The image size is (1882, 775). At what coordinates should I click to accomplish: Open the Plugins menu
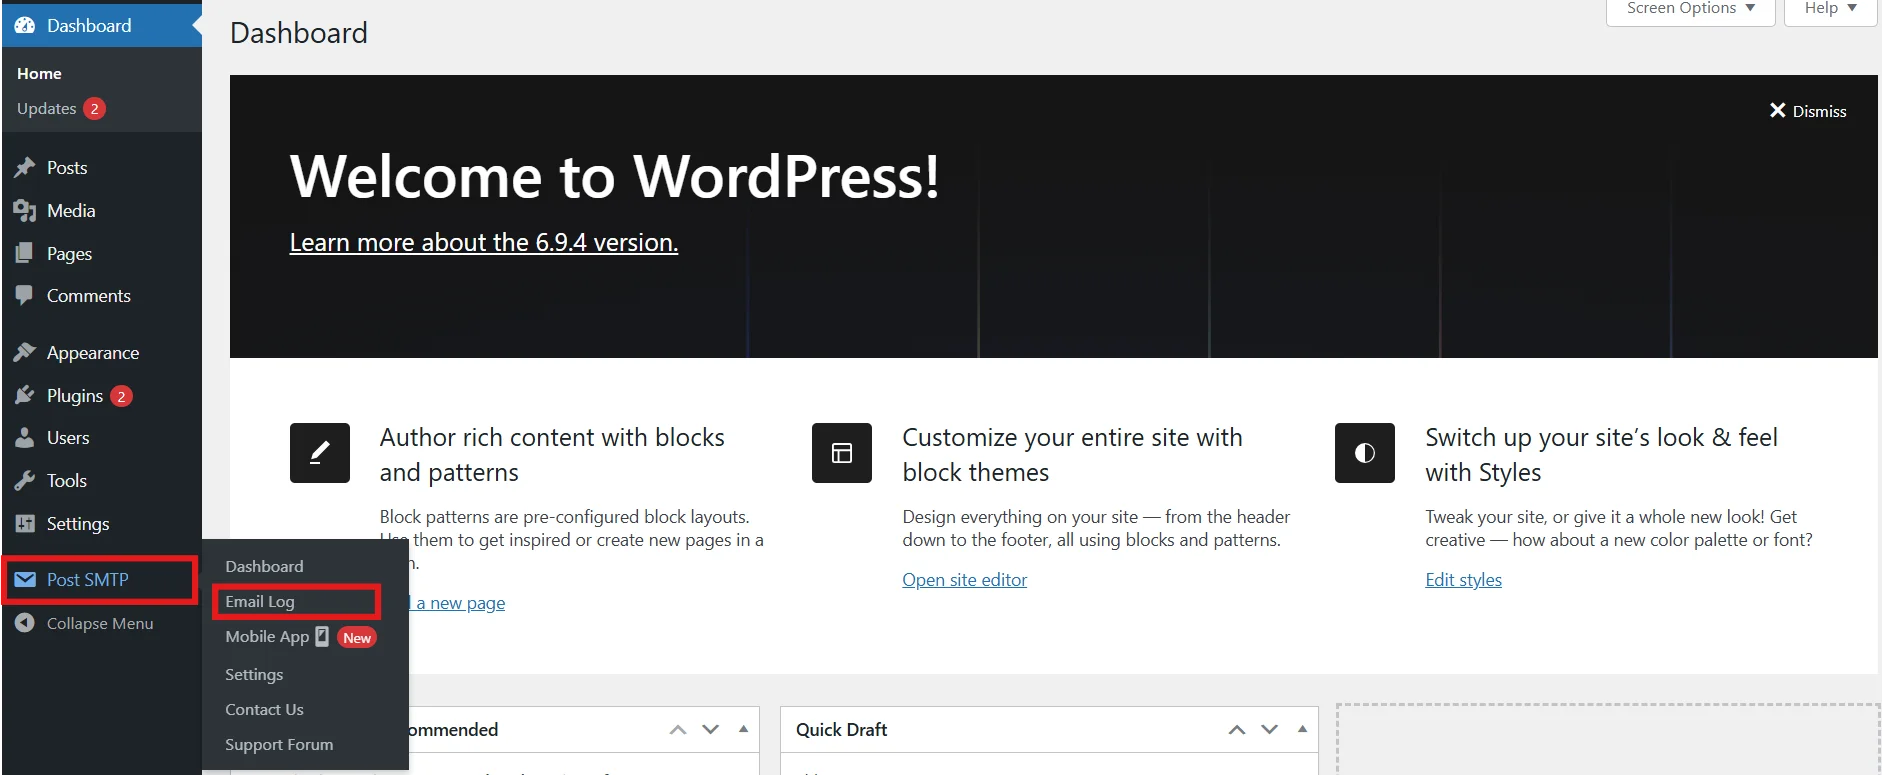[x=102, y=396]
